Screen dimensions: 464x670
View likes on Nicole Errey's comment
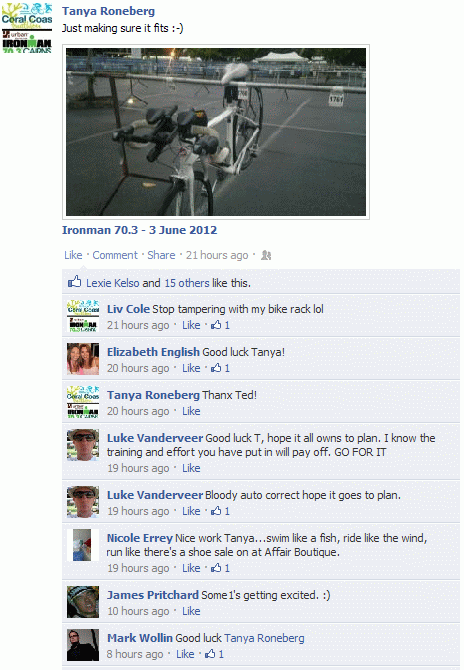(220, 568)
